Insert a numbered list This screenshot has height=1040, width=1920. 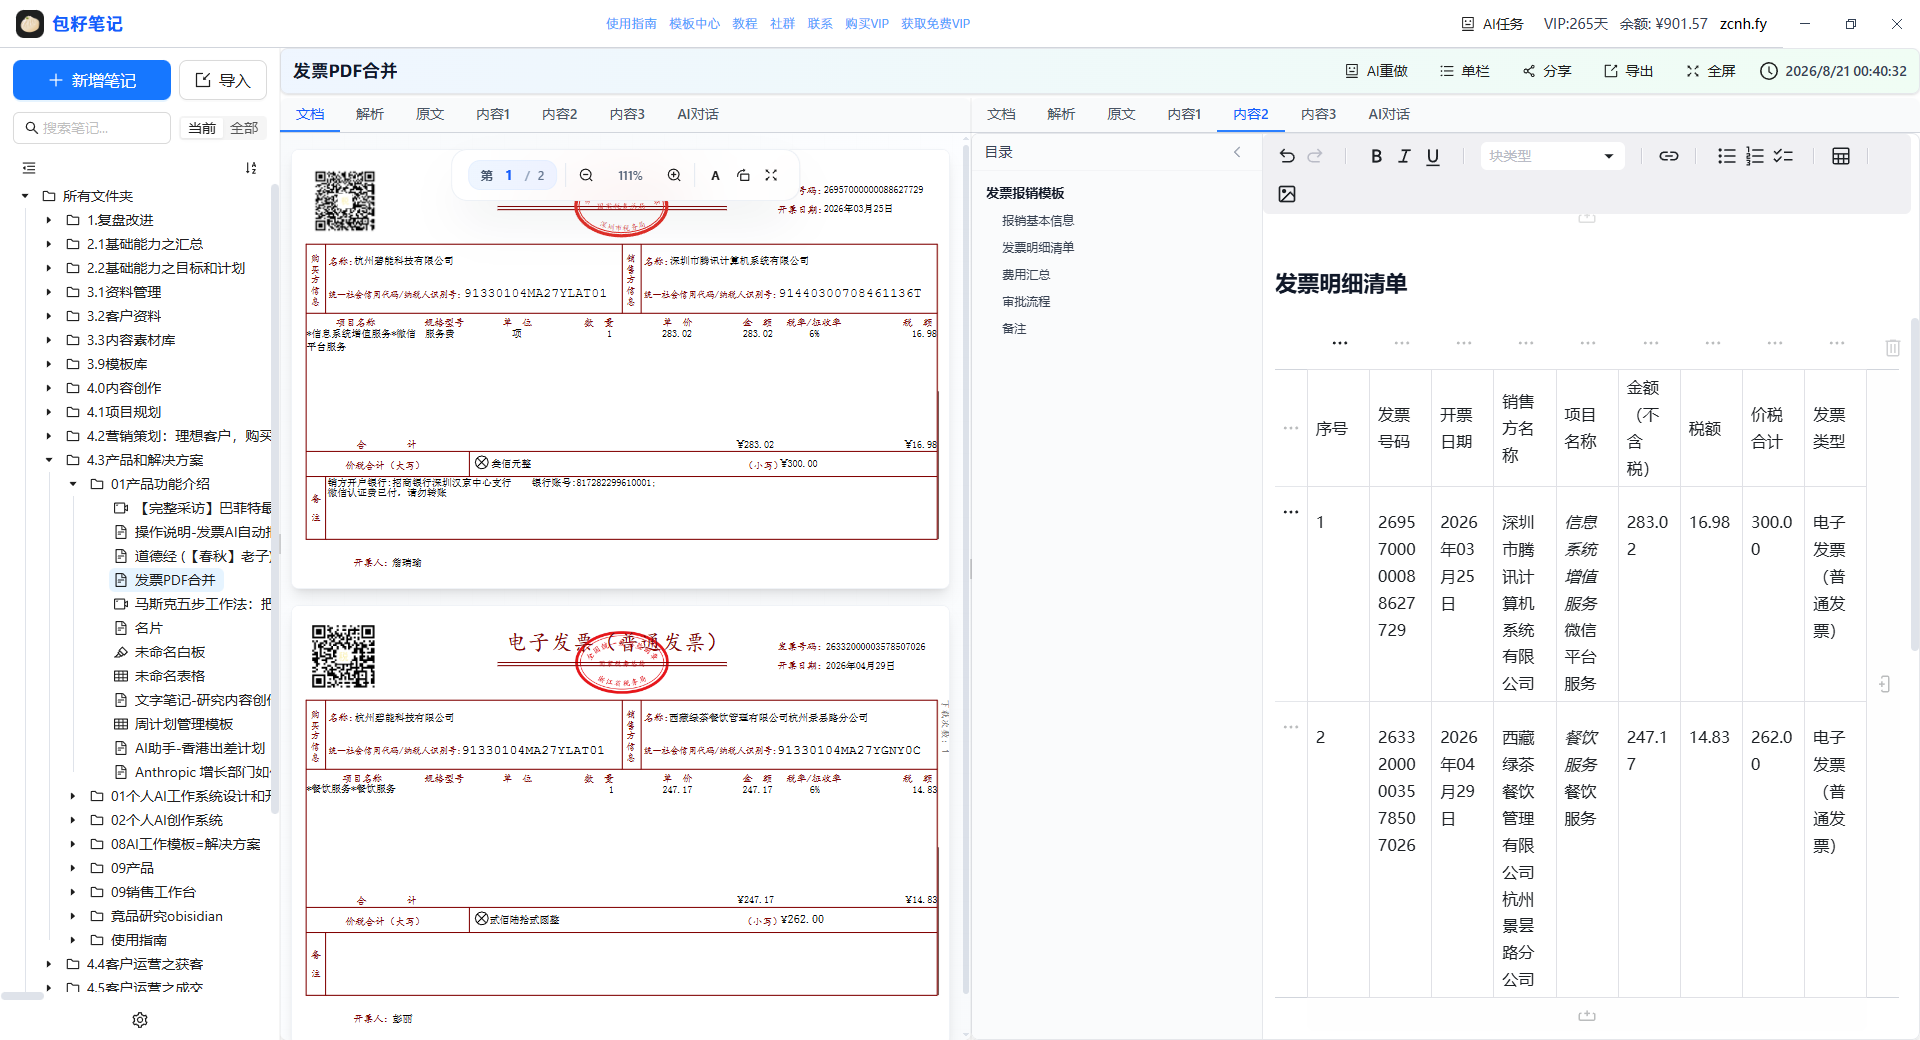pyautogui.click(x=1755, y=156)
